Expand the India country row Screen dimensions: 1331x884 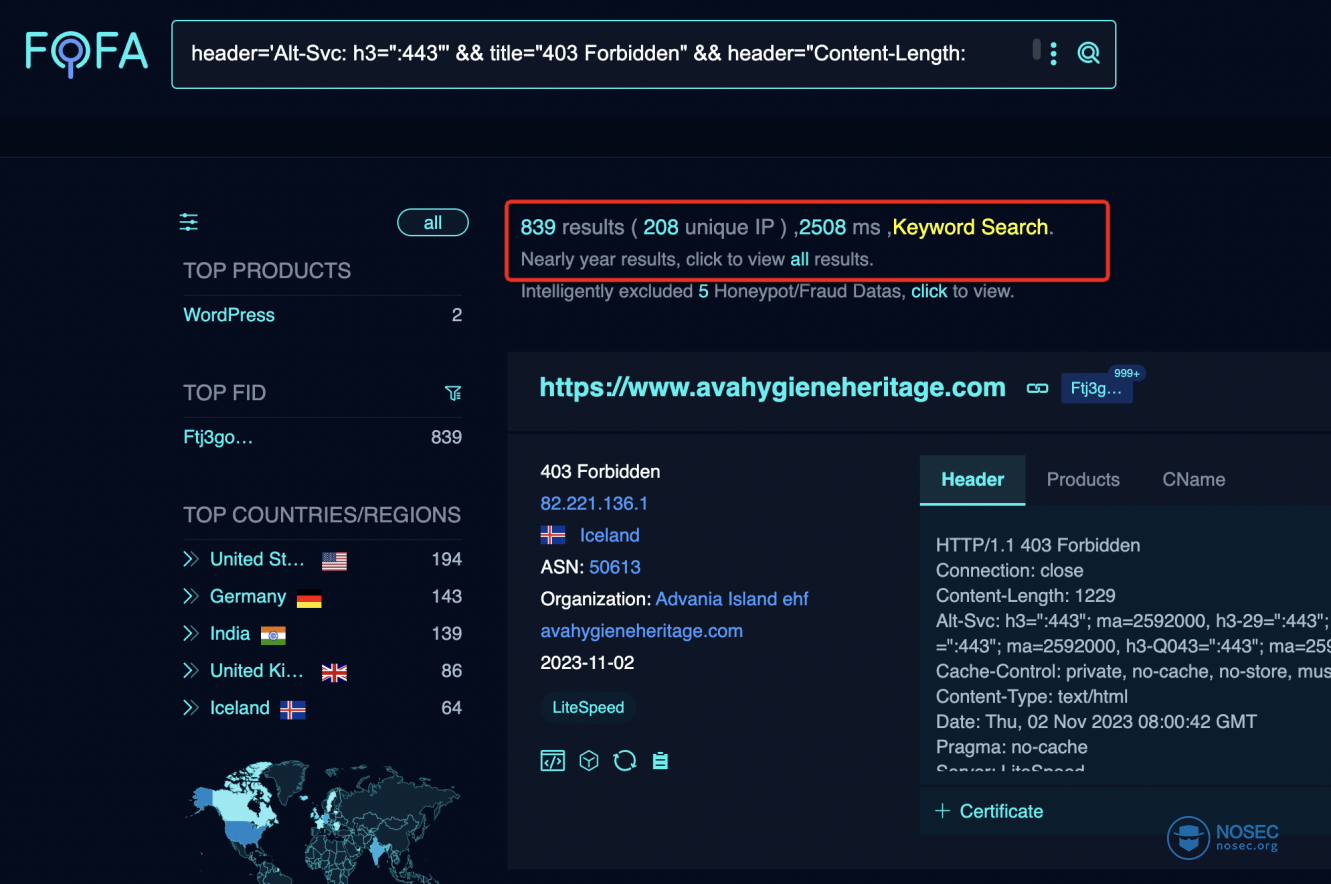192,633
